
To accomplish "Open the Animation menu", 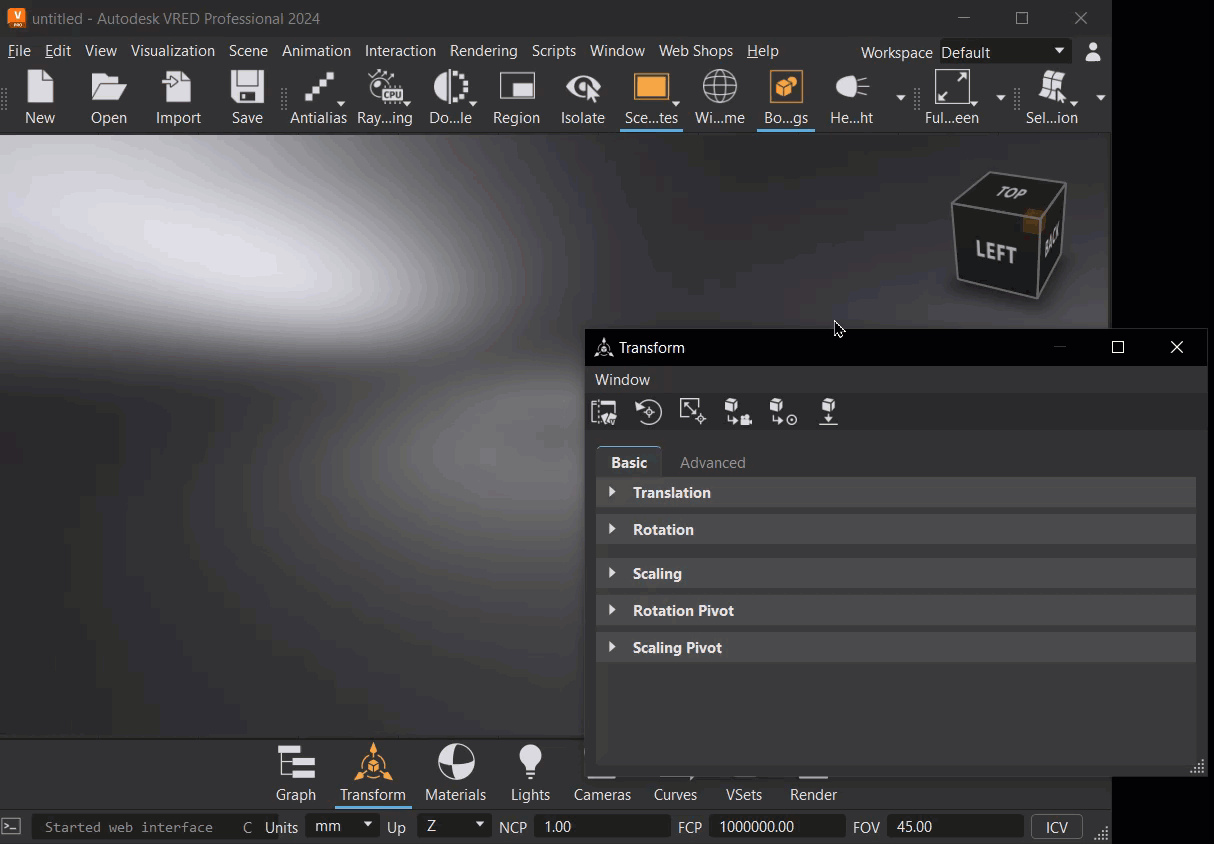I will pyautogui.click(x=316, y=51).
